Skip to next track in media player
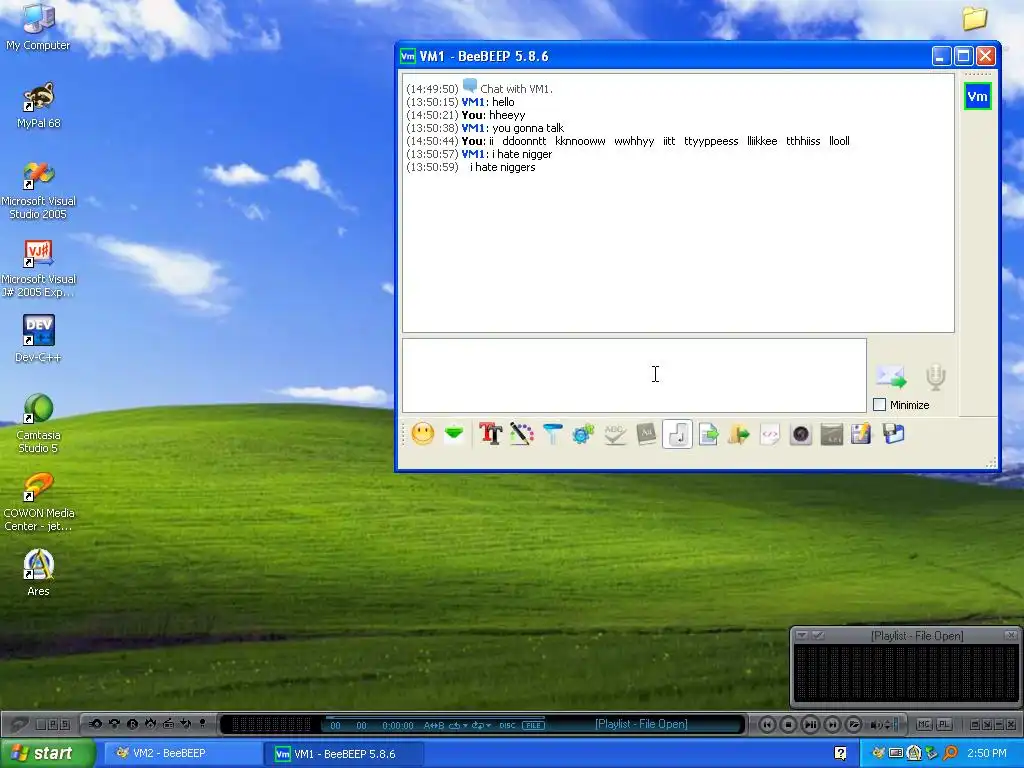This screenshot has height=768, width=1024. click(x=831, y=724)
